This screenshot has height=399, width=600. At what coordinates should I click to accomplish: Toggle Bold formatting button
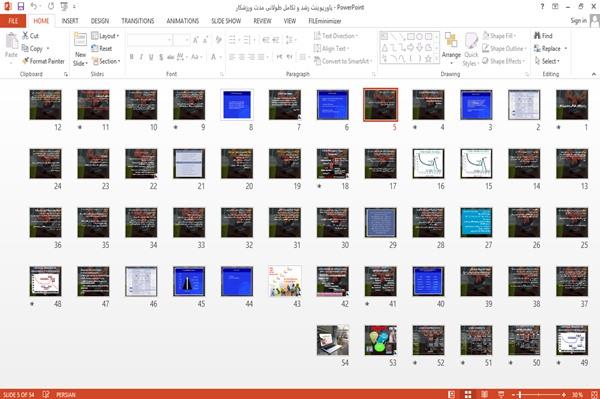point(132,57)
